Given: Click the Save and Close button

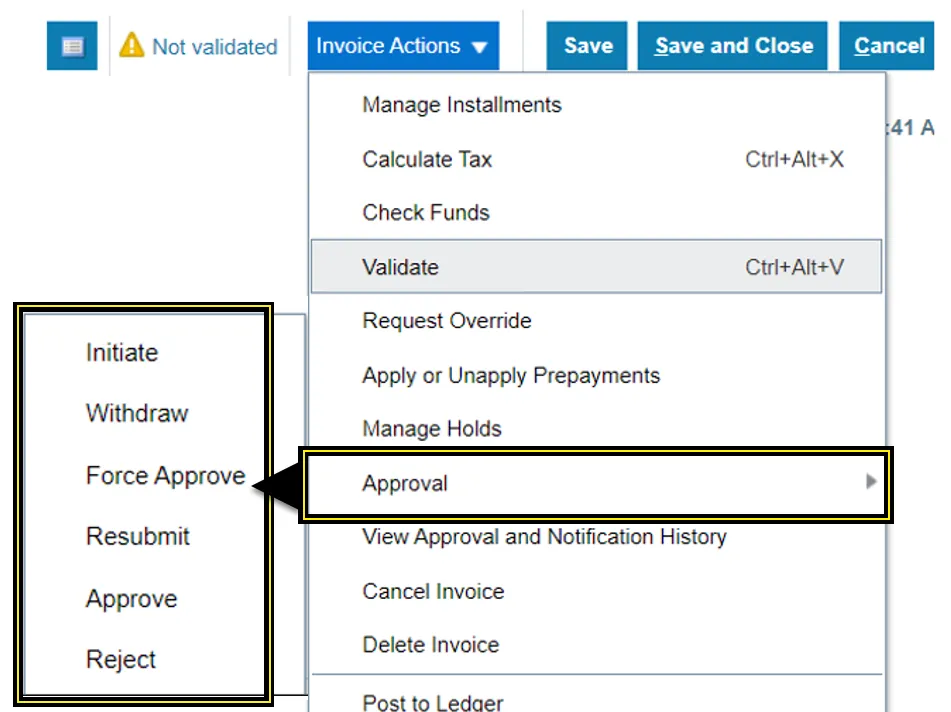Looking at the screenshot, I should 733,46.
